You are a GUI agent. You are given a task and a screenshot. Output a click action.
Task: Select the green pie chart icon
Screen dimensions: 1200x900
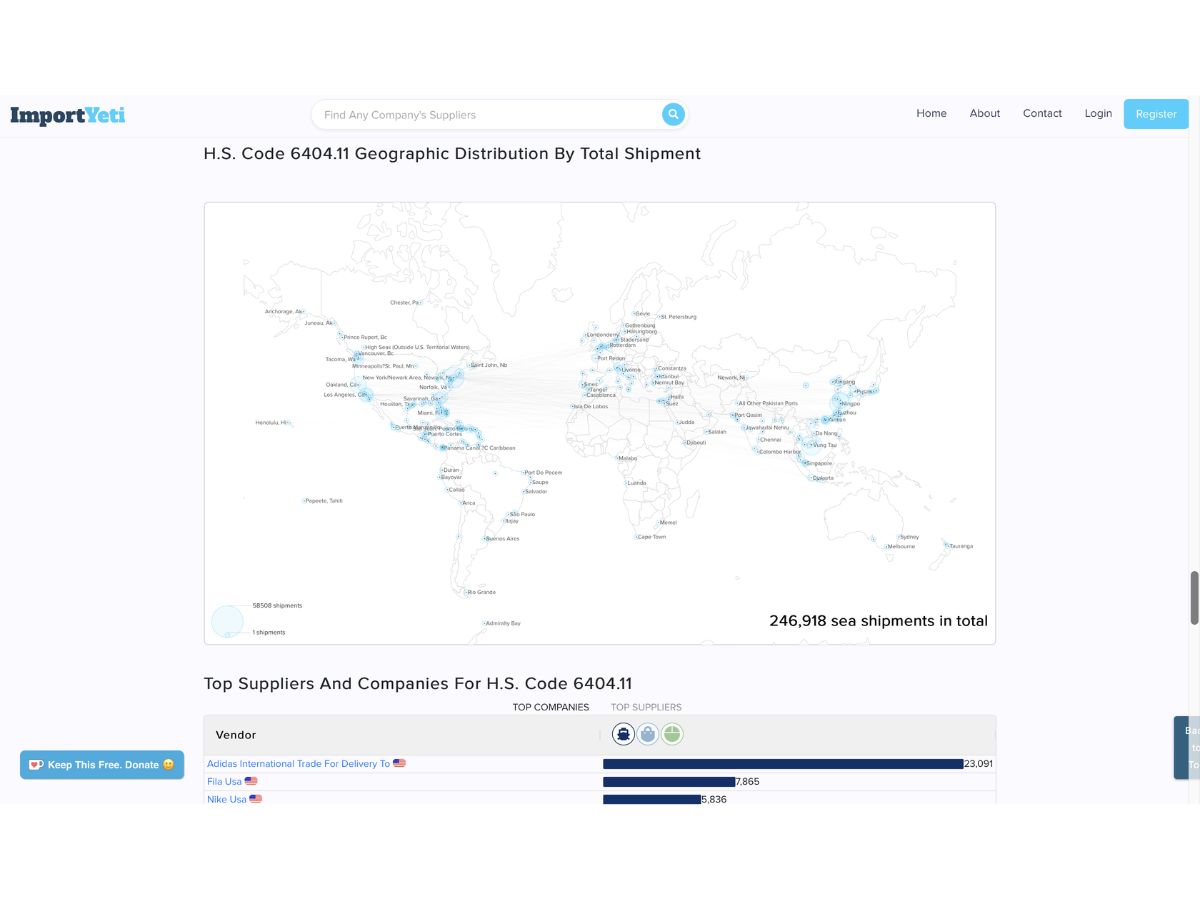click(673, 734)
